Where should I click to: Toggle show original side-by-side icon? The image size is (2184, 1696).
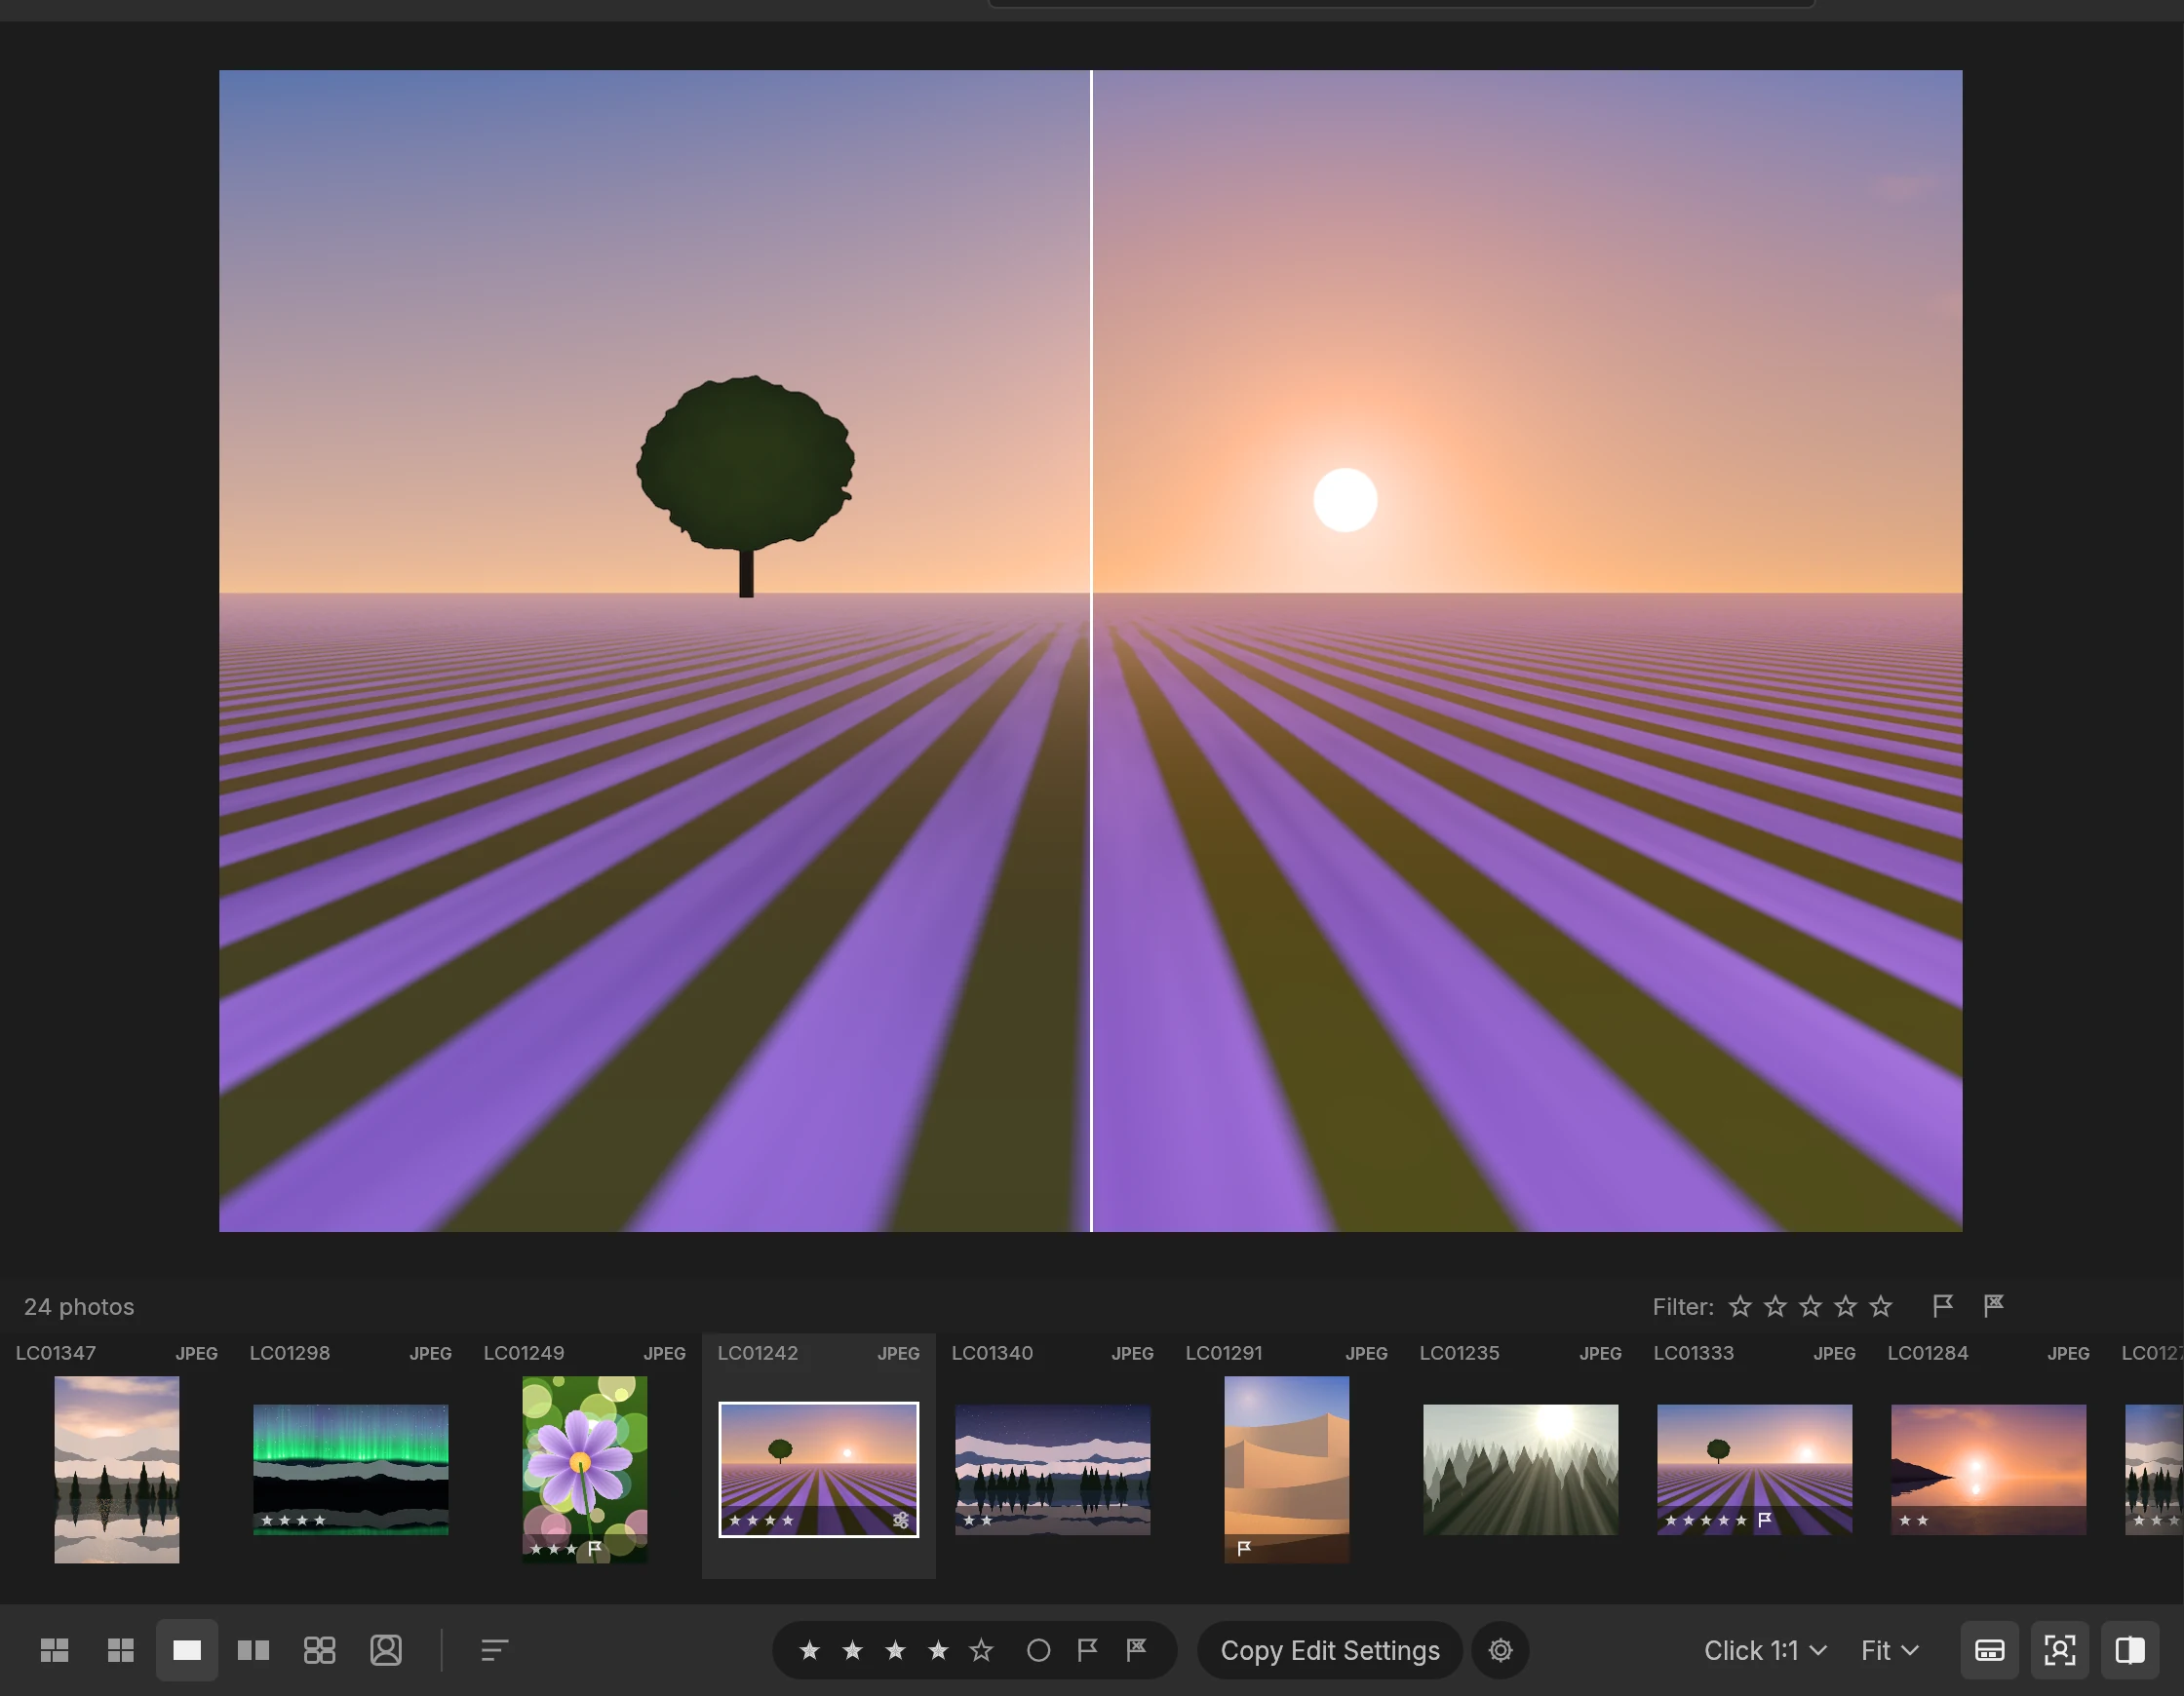[2129, 1650]
